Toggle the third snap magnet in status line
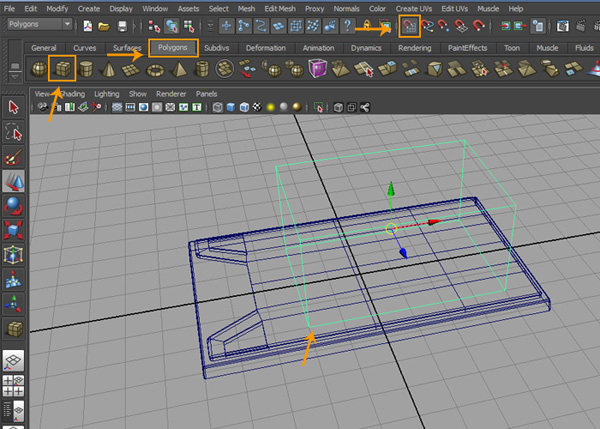 click(x=445, y=24)
